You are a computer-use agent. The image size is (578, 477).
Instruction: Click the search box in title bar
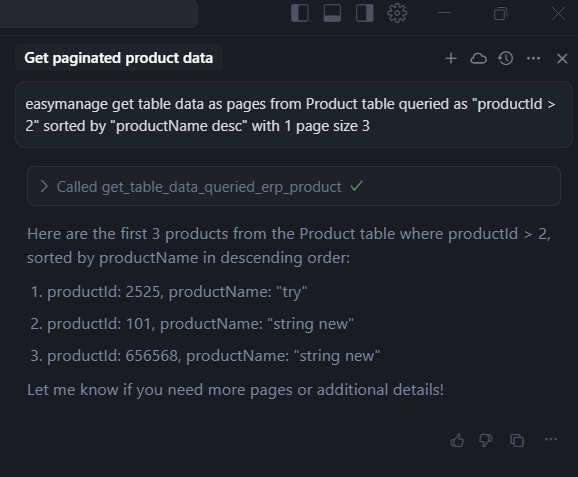tap(99, 14)
